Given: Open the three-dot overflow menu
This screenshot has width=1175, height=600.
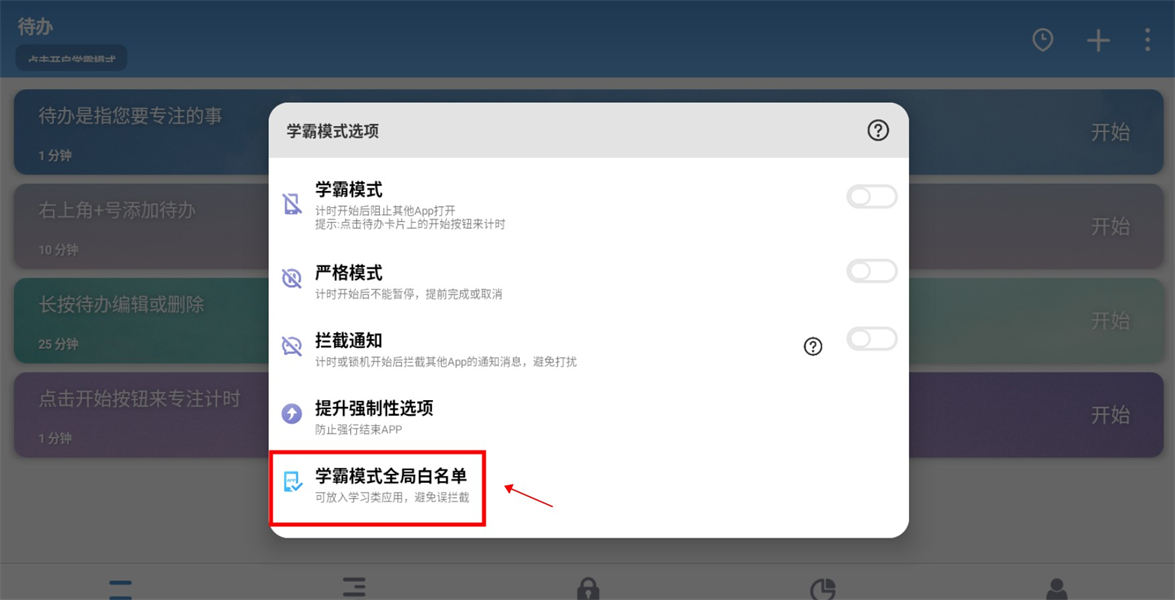Looking at the screenshot, I should pos(1147,40).
